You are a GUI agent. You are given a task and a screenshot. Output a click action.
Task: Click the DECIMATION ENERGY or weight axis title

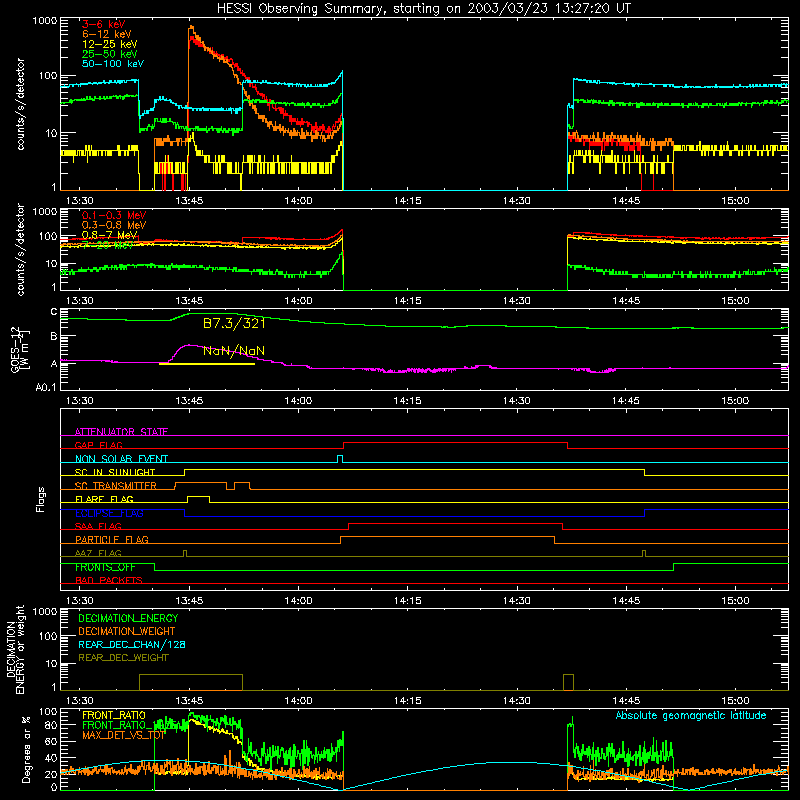click(x=15, y=649)
